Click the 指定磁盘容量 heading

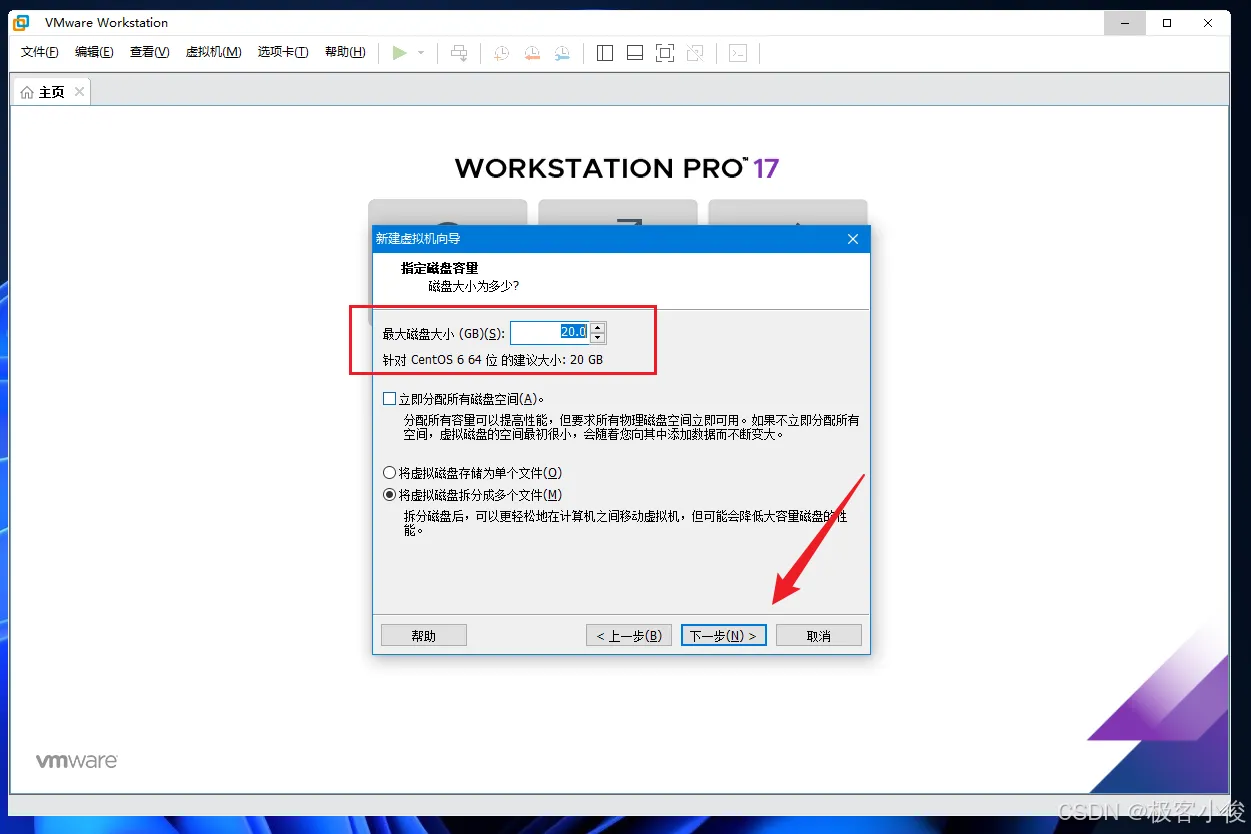pos(440,268)
